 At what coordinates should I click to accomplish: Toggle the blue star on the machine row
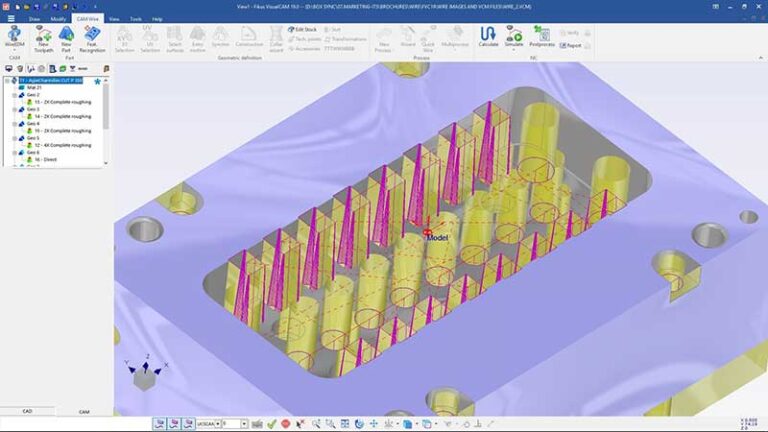click(x=97, y=80)
